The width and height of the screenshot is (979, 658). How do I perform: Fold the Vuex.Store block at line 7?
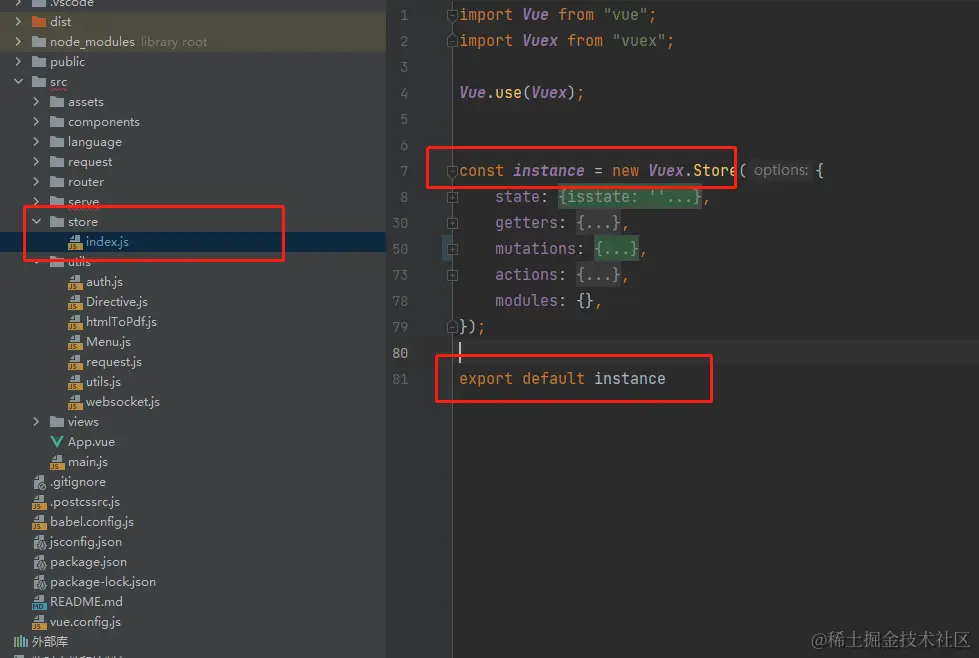(x=453, y=171)
